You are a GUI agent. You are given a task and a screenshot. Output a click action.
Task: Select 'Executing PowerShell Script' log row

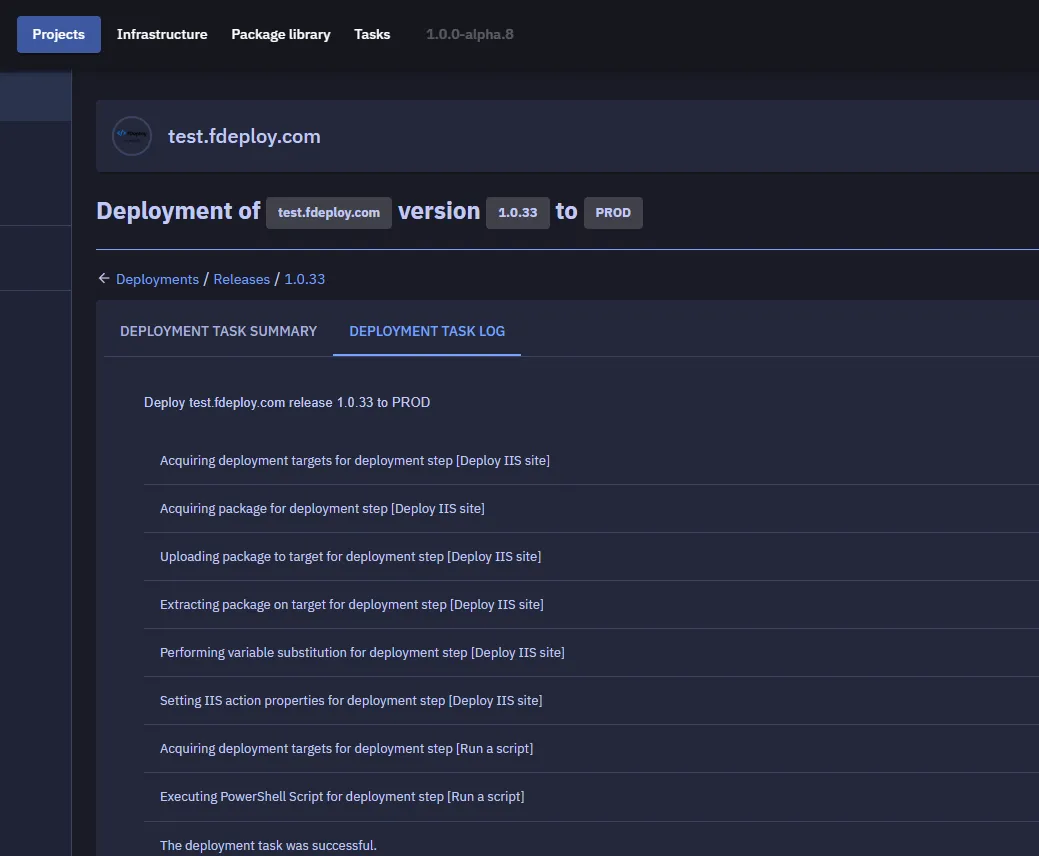pyautogui.click(x=591, y=797)
